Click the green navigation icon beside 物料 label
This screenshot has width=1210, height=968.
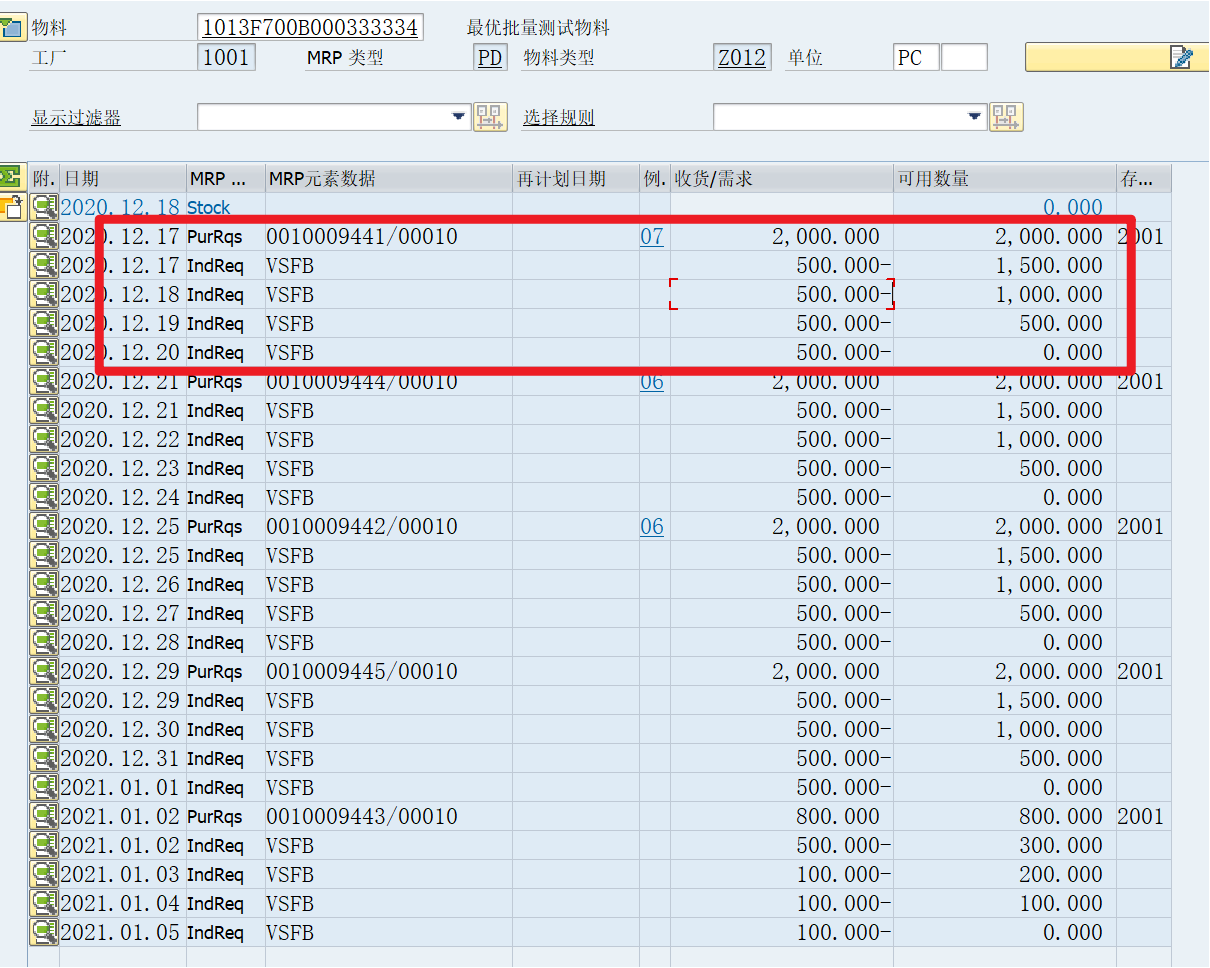click(15, 26)
